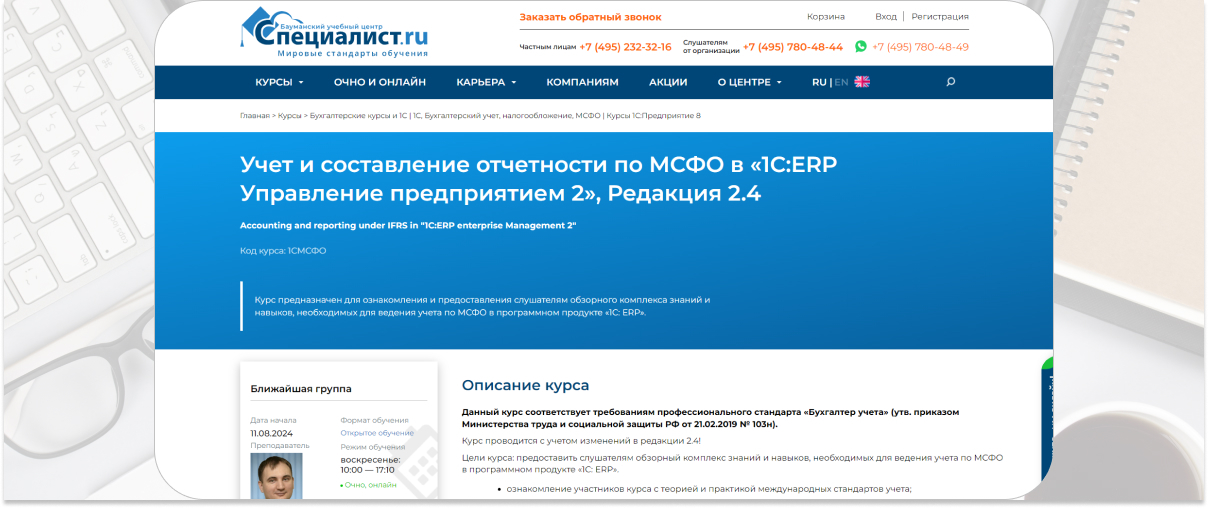Expand the КУРСЫ dropdown menu
1208x508 pixels.
(x=279, y=82)
